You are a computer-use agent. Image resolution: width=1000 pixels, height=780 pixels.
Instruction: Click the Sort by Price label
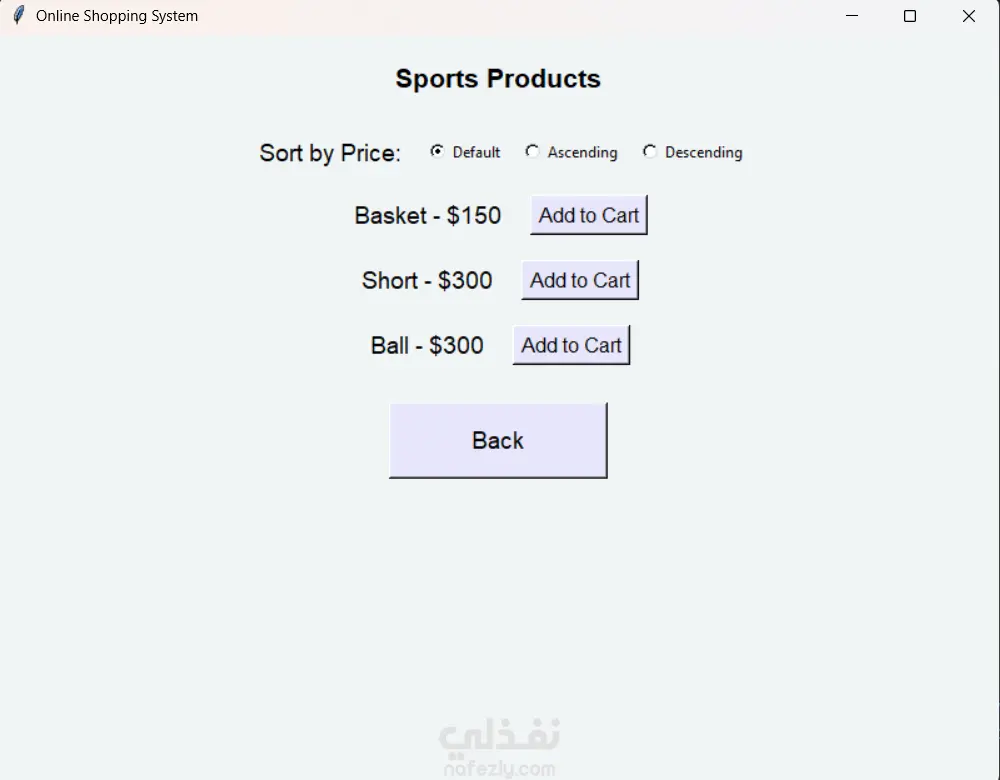tap(330, 153)
